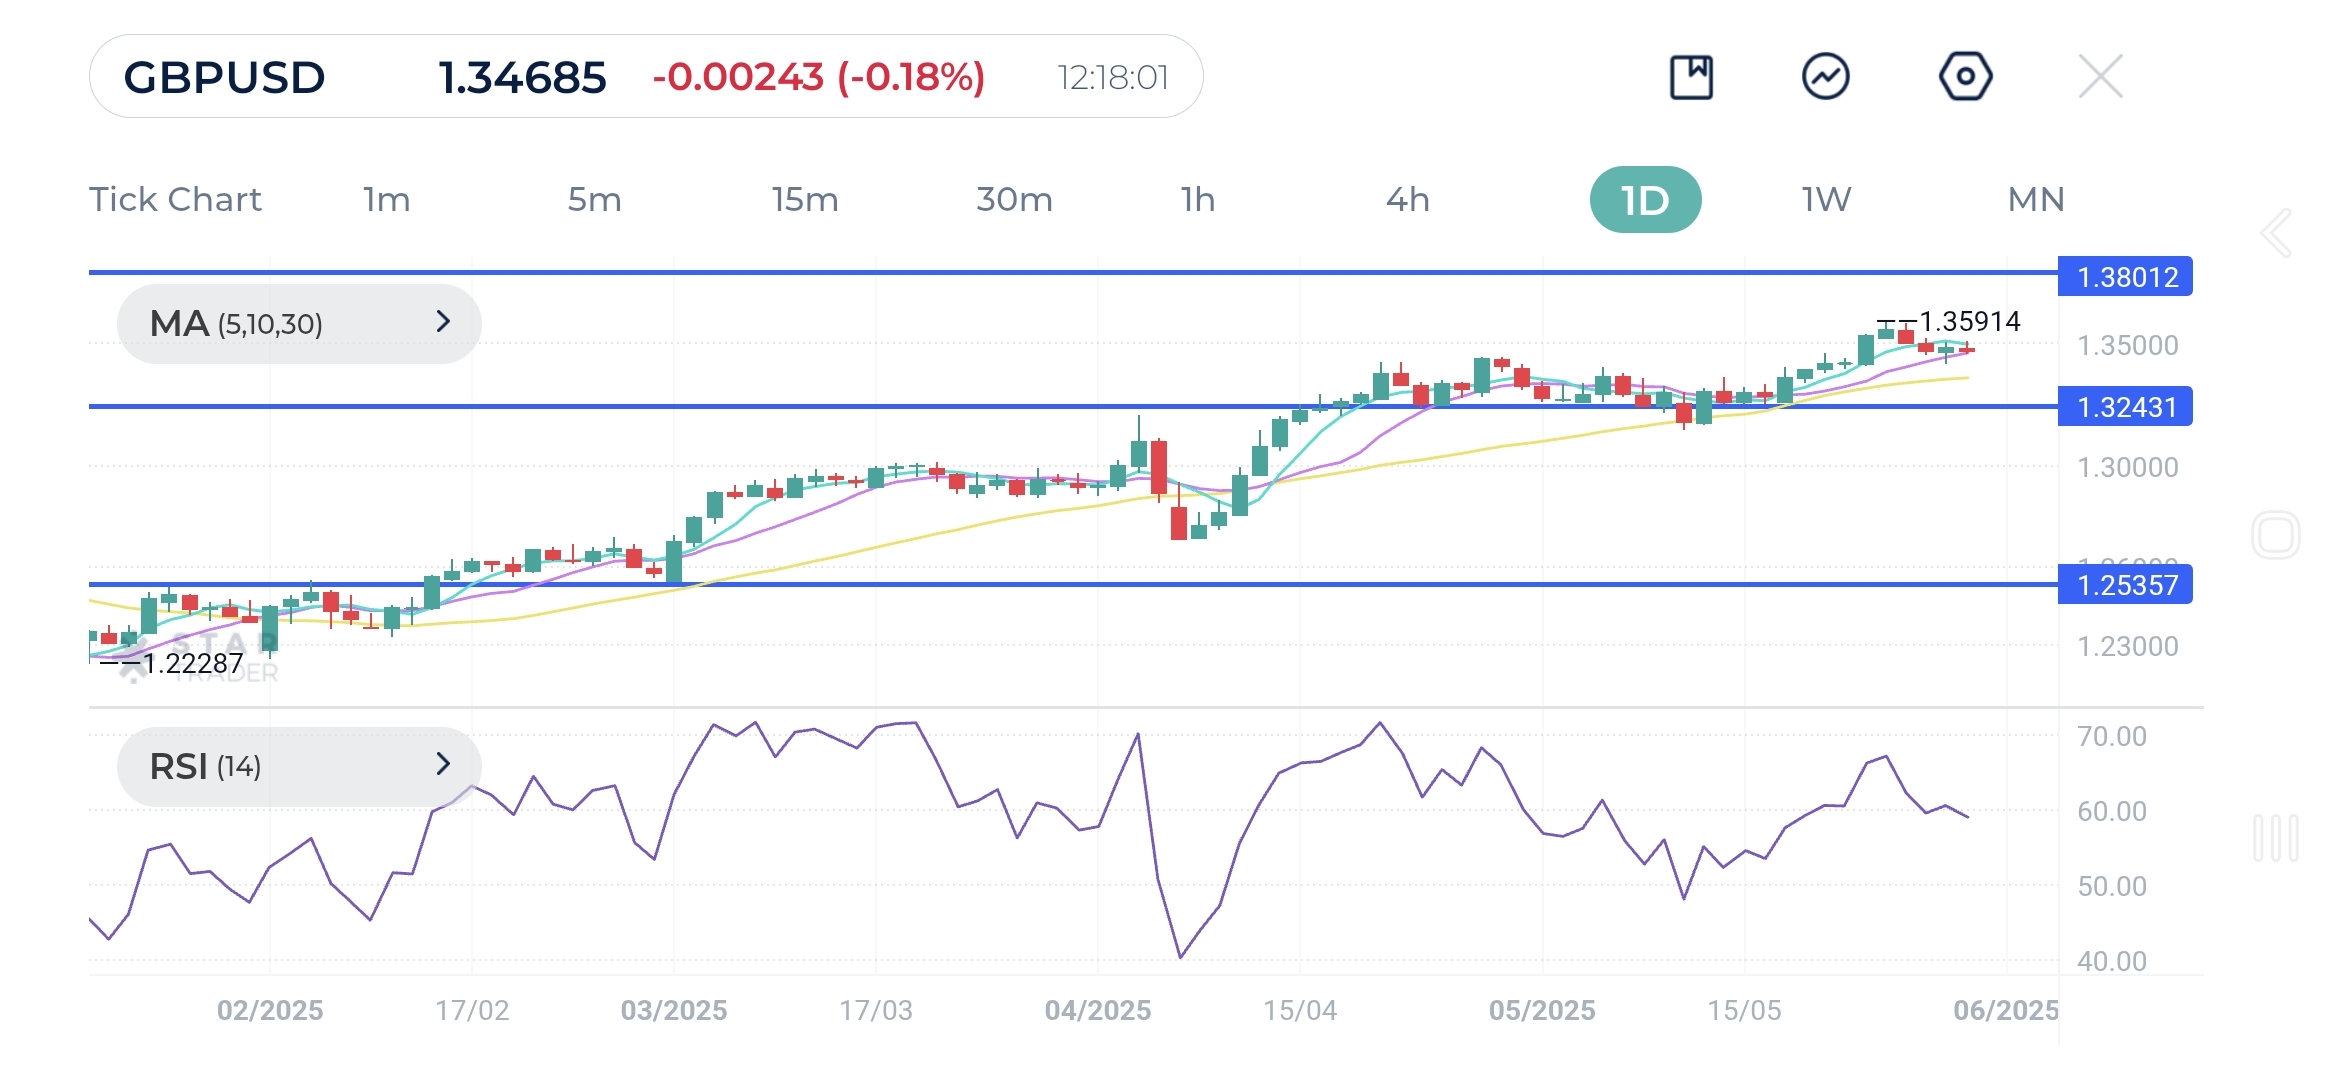Viewport: 2340px width, 1080px height.
Task: Open the technical indicators icon
Action: 1827,75
